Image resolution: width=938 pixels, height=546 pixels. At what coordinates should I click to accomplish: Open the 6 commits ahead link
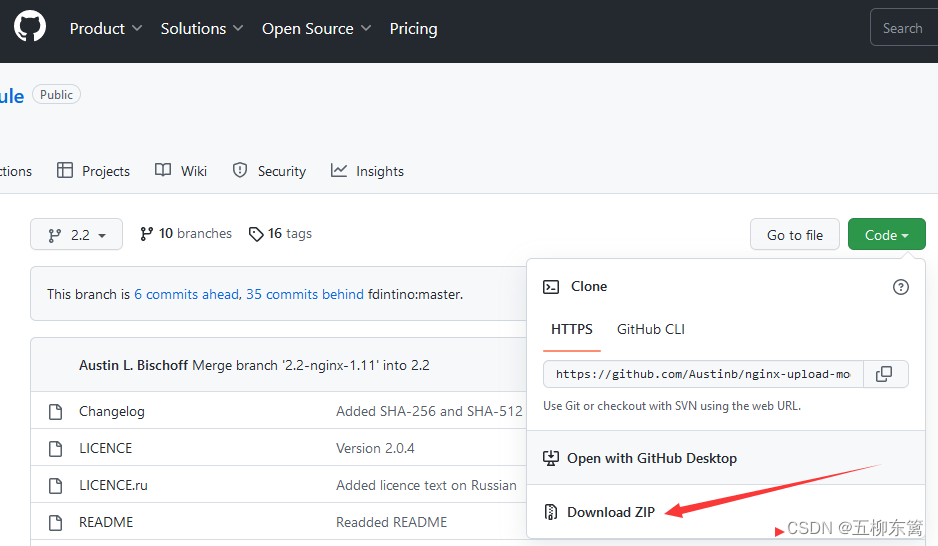[x=187, y=294]
